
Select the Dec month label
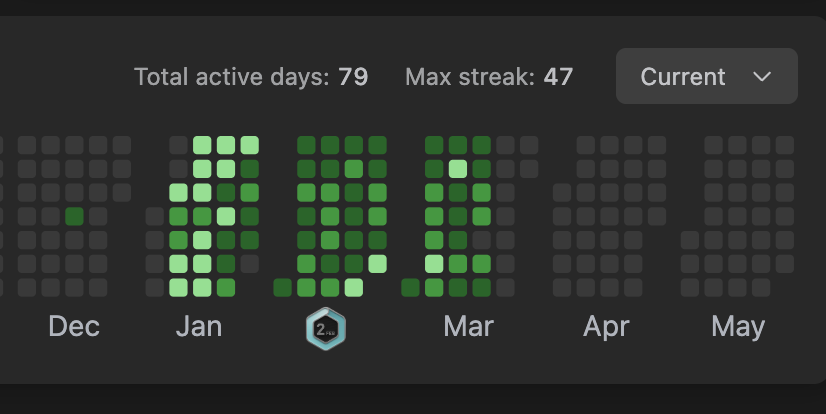click(74, 327)
